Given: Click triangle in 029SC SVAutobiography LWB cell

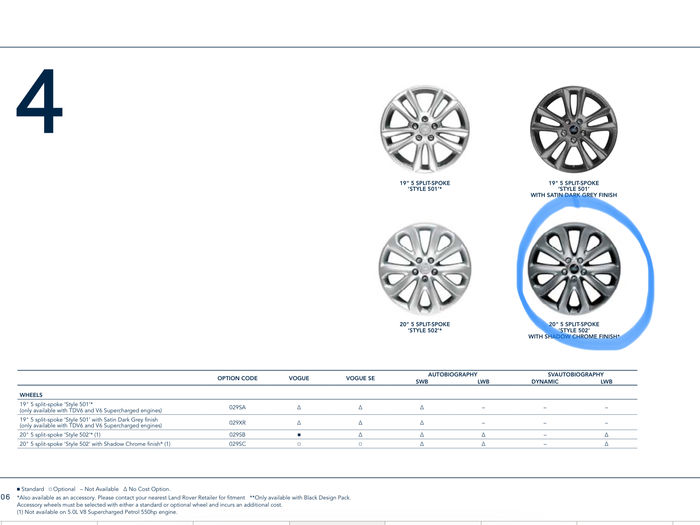Looking at the screenshot, I should pos(606,444).
